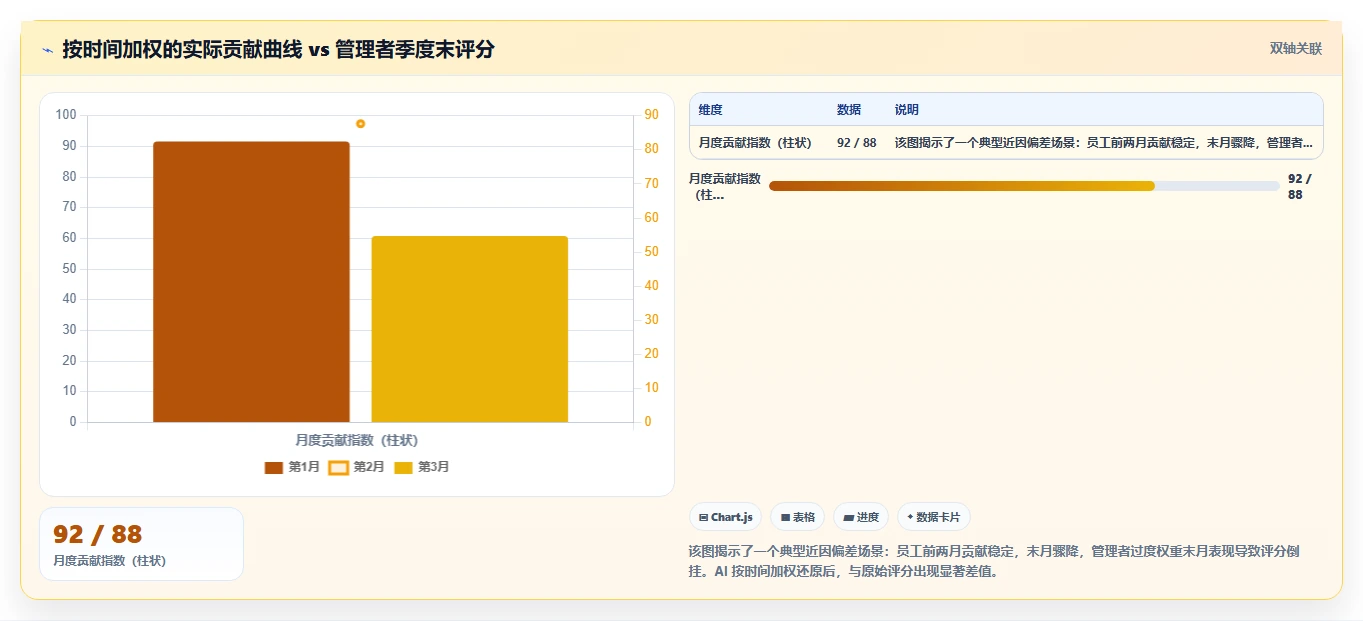Select the yellow 第3月 bar
Viewport: 1363px width, 621px height.
point(470,329)
